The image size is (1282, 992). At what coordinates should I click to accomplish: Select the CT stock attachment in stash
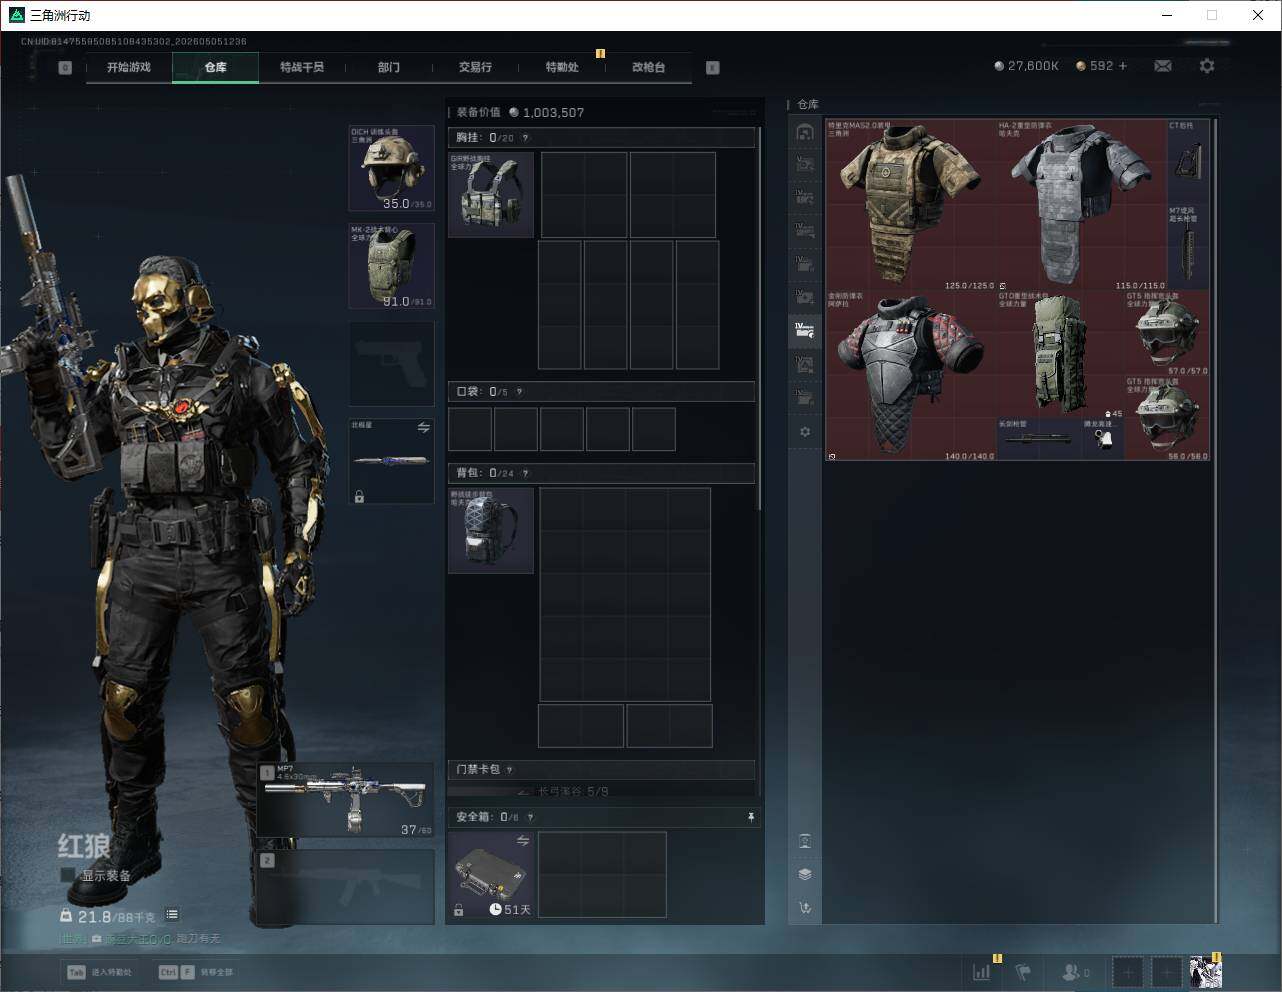click(x=1188, y=163)
